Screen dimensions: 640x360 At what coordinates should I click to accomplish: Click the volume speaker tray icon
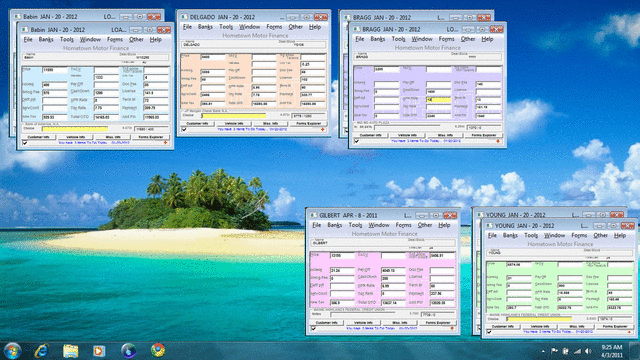point(588,351)
